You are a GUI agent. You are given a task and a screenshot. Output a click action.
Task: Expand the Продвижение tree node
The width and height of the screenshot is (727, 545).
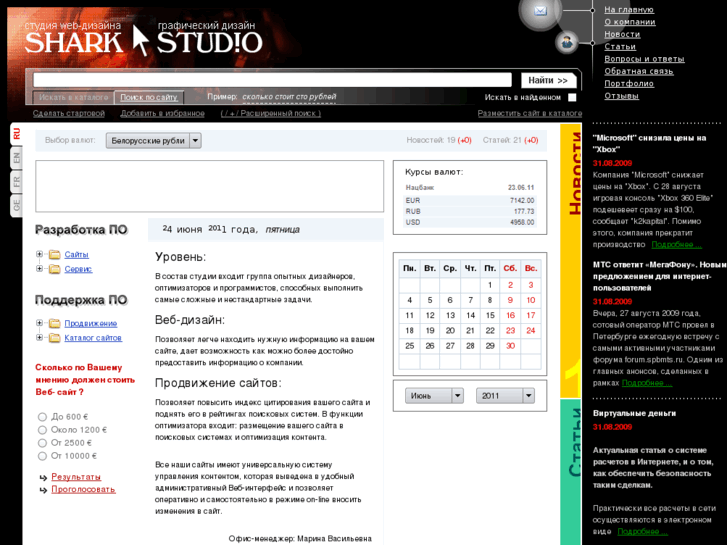(39, 323)
